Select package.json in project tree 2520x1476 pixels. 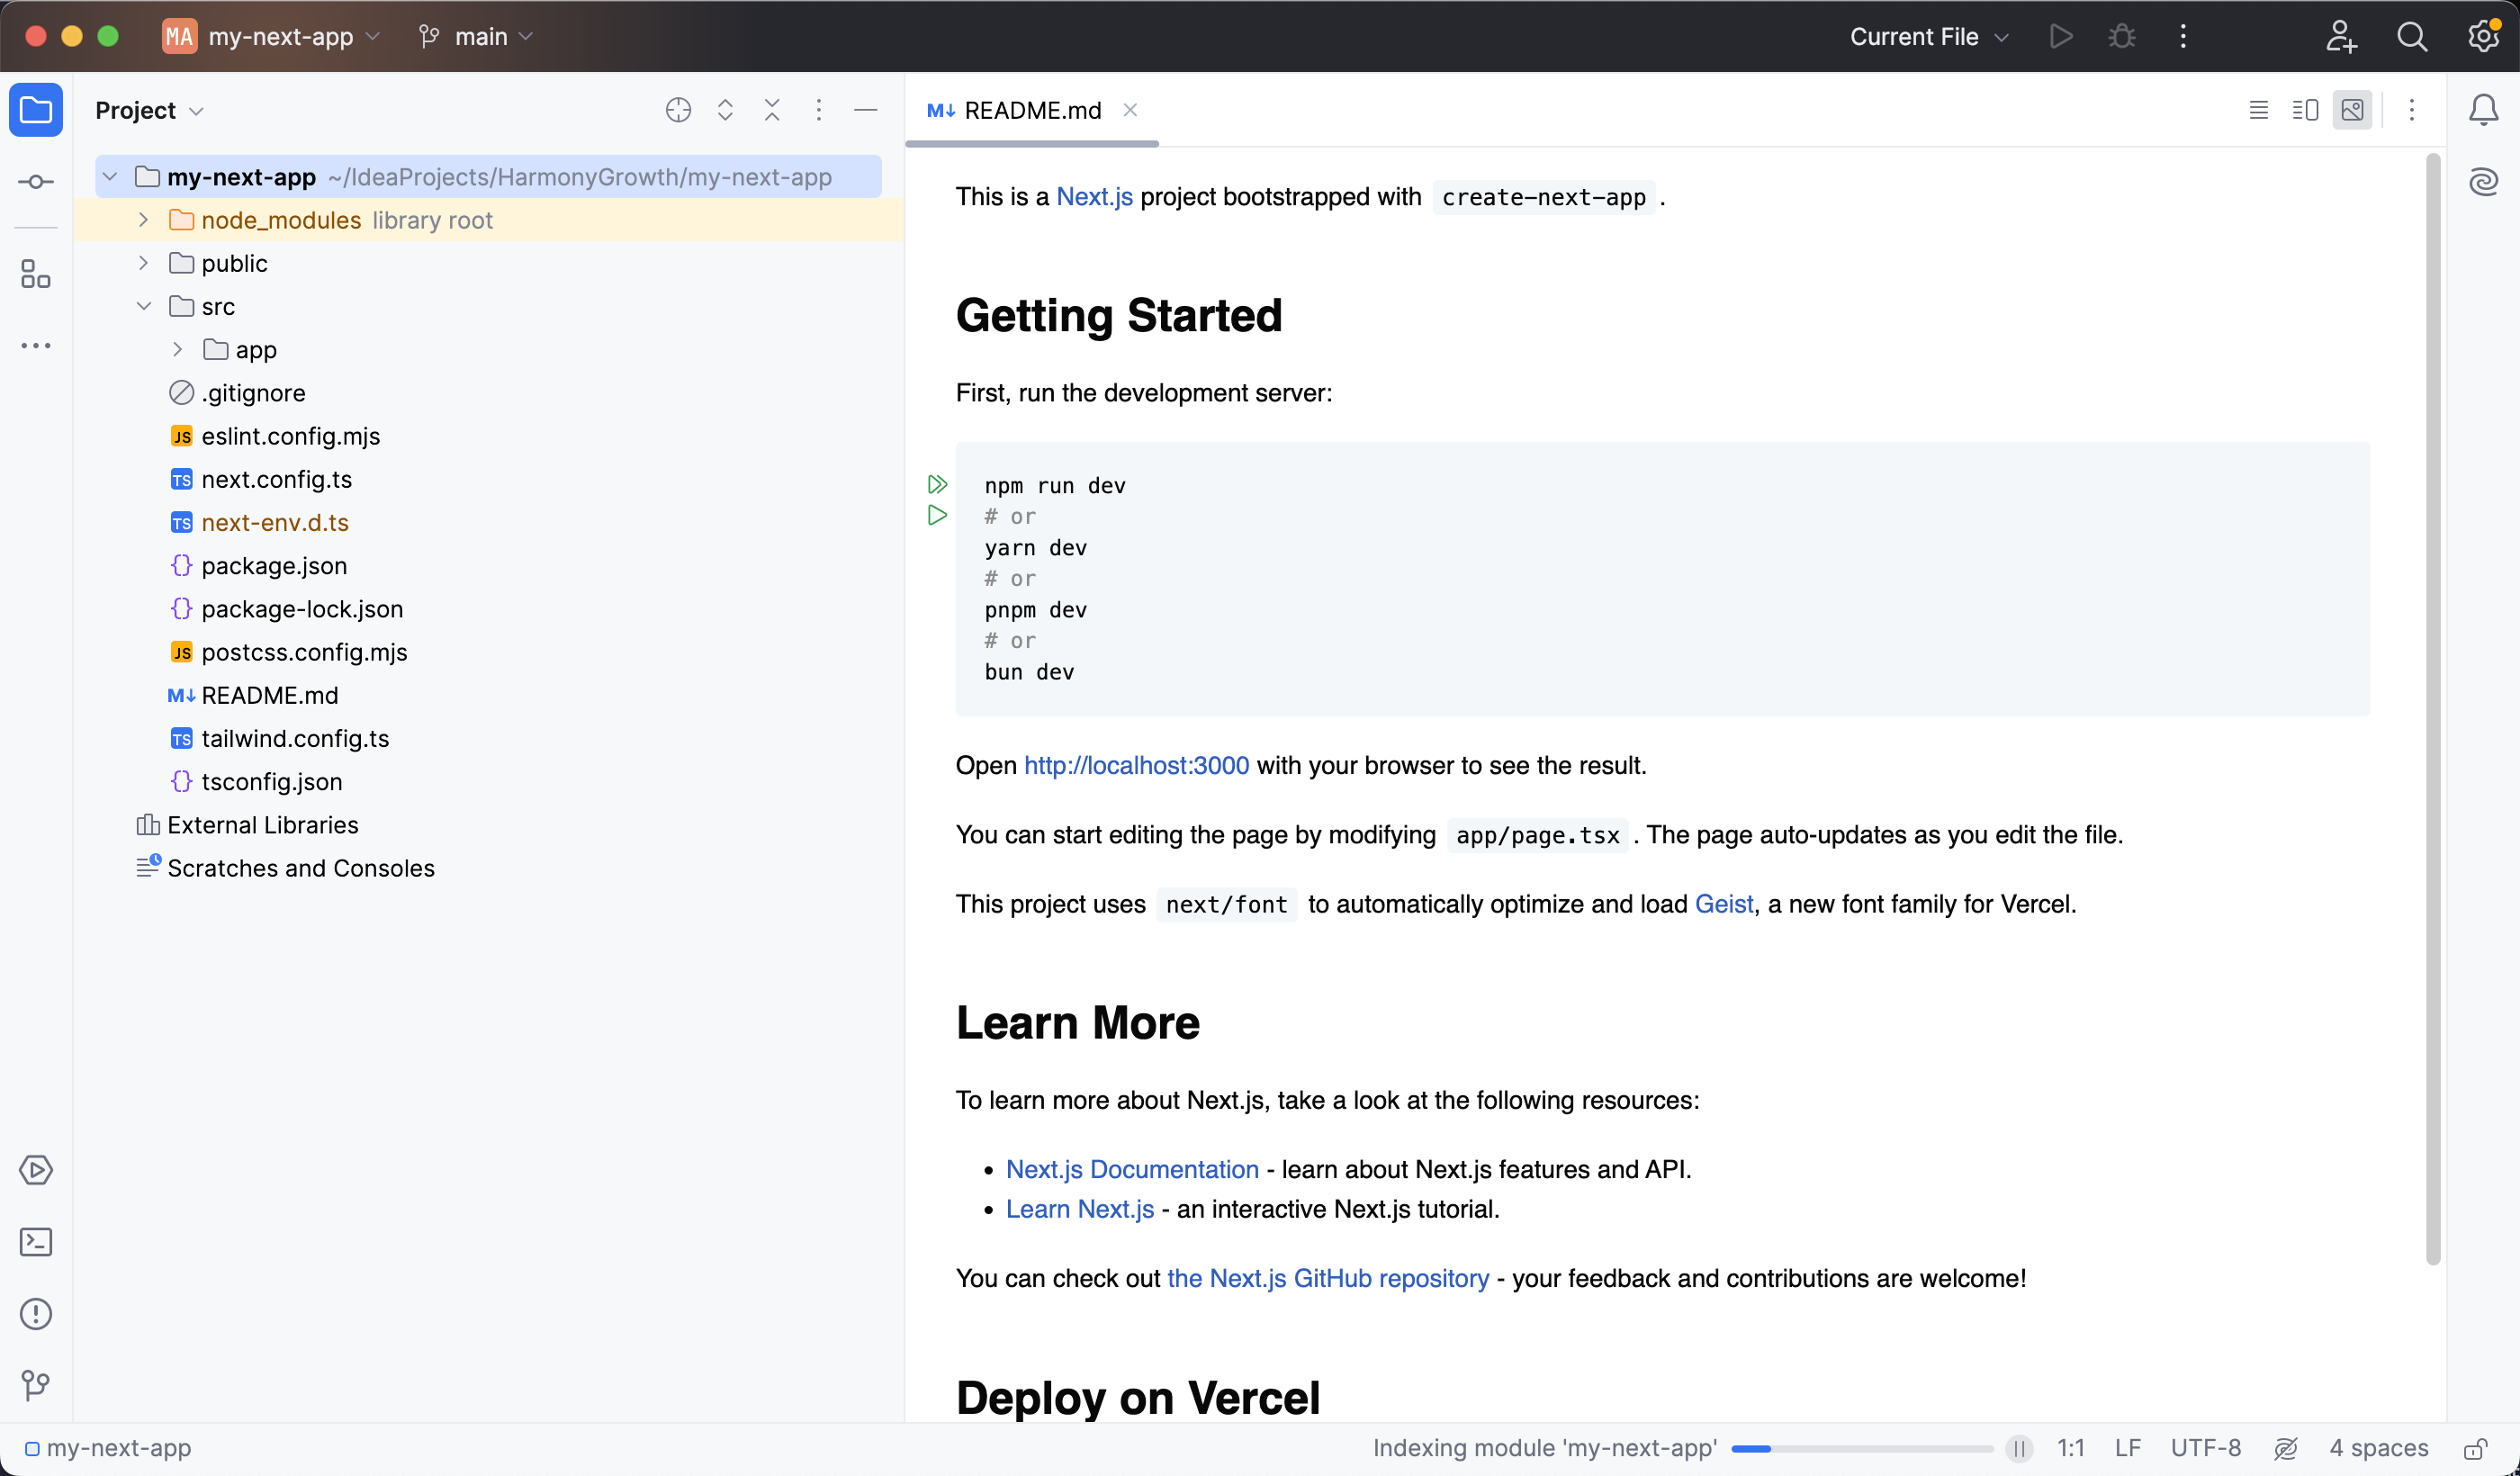[x=274, y=565]
